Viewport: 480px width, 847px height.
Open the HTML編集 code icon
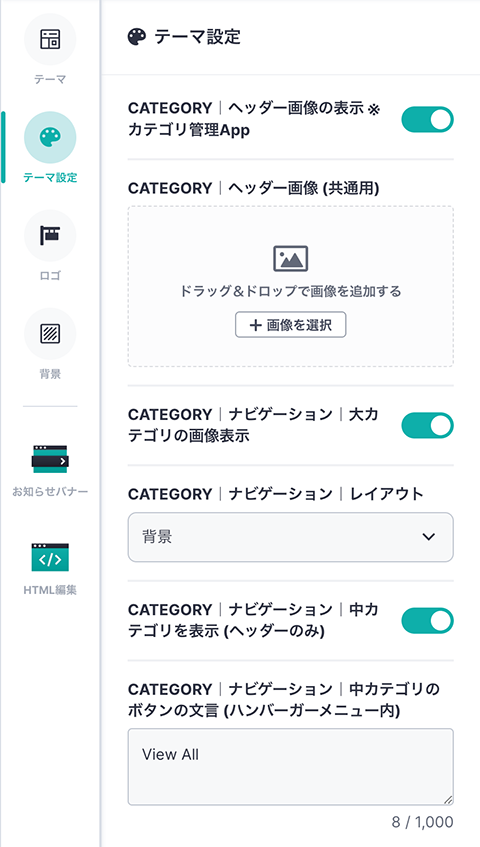50,557
